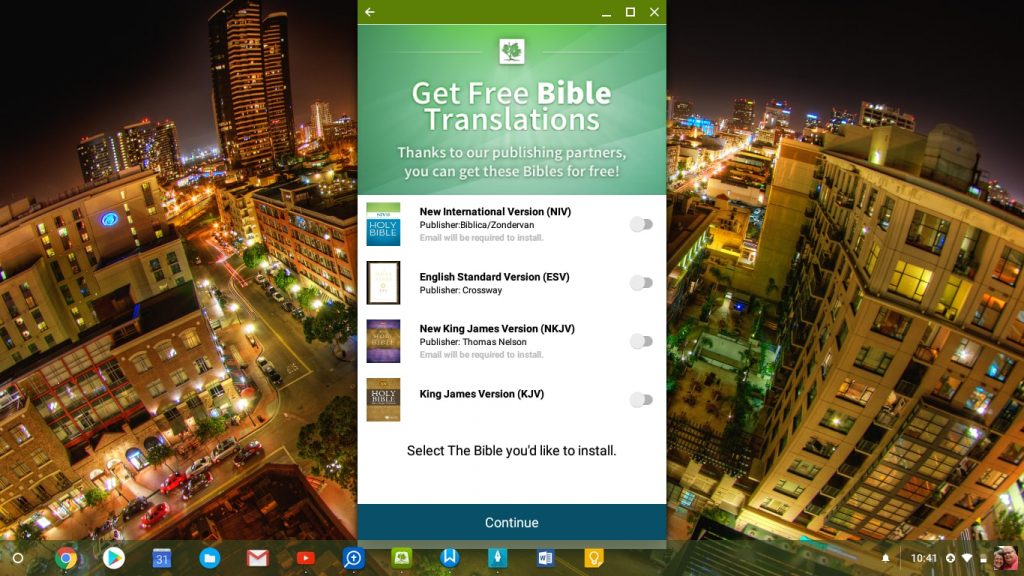
Task: Open the green Bible app shelf icon
Action: point(401,558)
